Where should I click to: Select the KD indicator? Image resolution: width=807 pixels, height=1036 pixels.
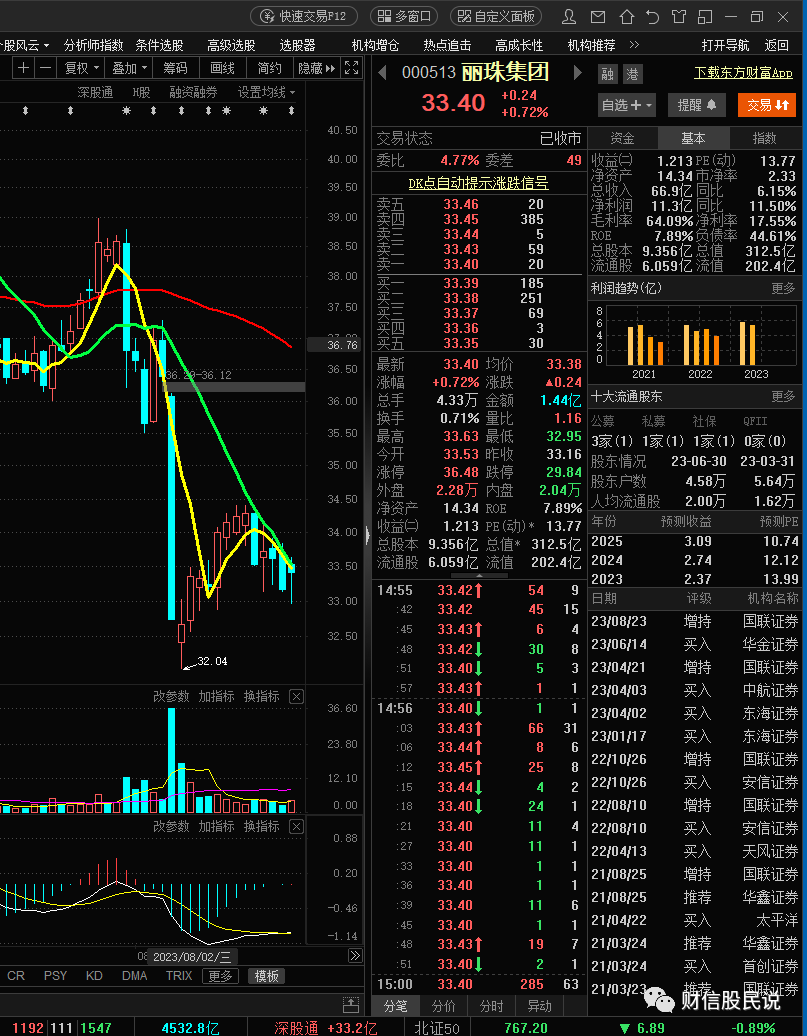coord(94,976)
